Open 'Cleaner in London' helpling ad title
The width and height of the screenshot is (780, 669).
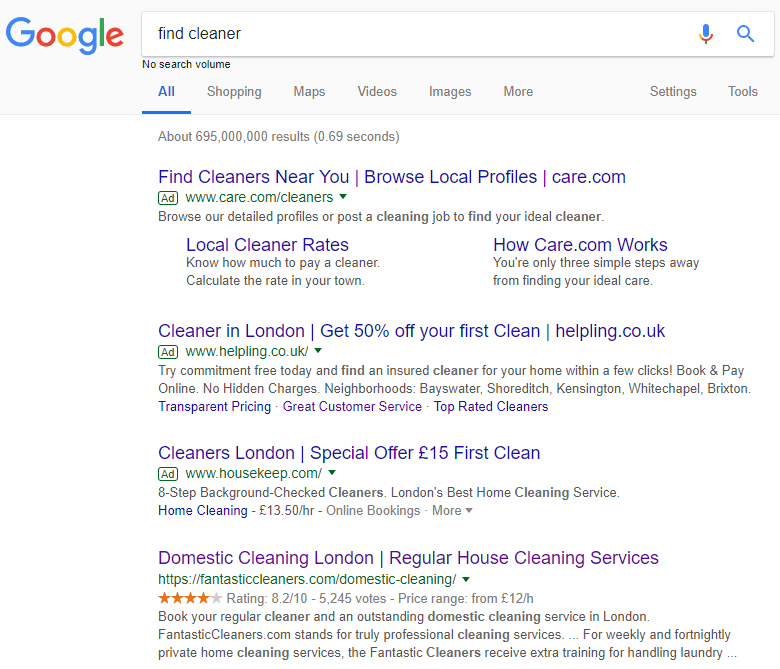[x=411, y=331]
